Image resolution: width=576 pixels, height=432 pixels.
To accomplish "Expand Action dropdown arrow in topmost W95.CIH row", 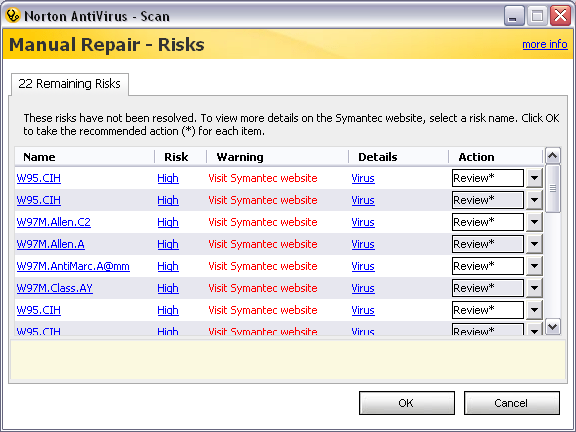I will (534, 178).
